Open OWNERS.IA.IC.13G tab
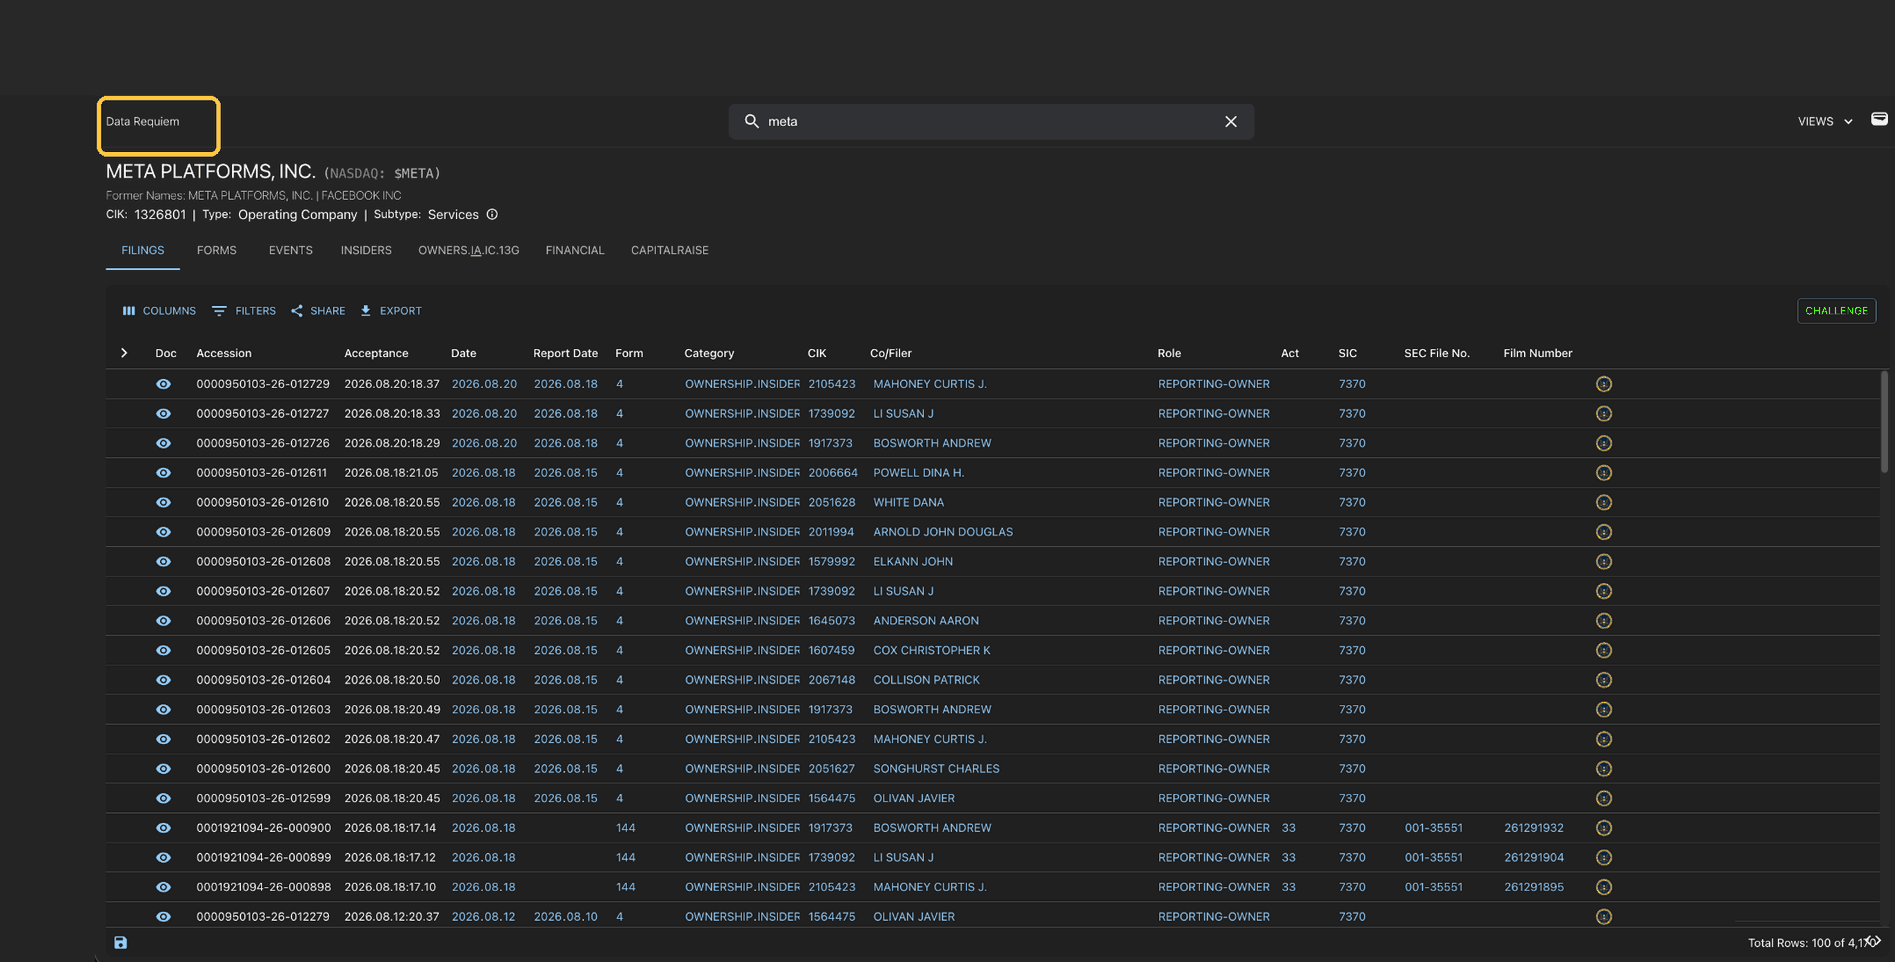Screen dimensions: 1895x962 [469, 250]
